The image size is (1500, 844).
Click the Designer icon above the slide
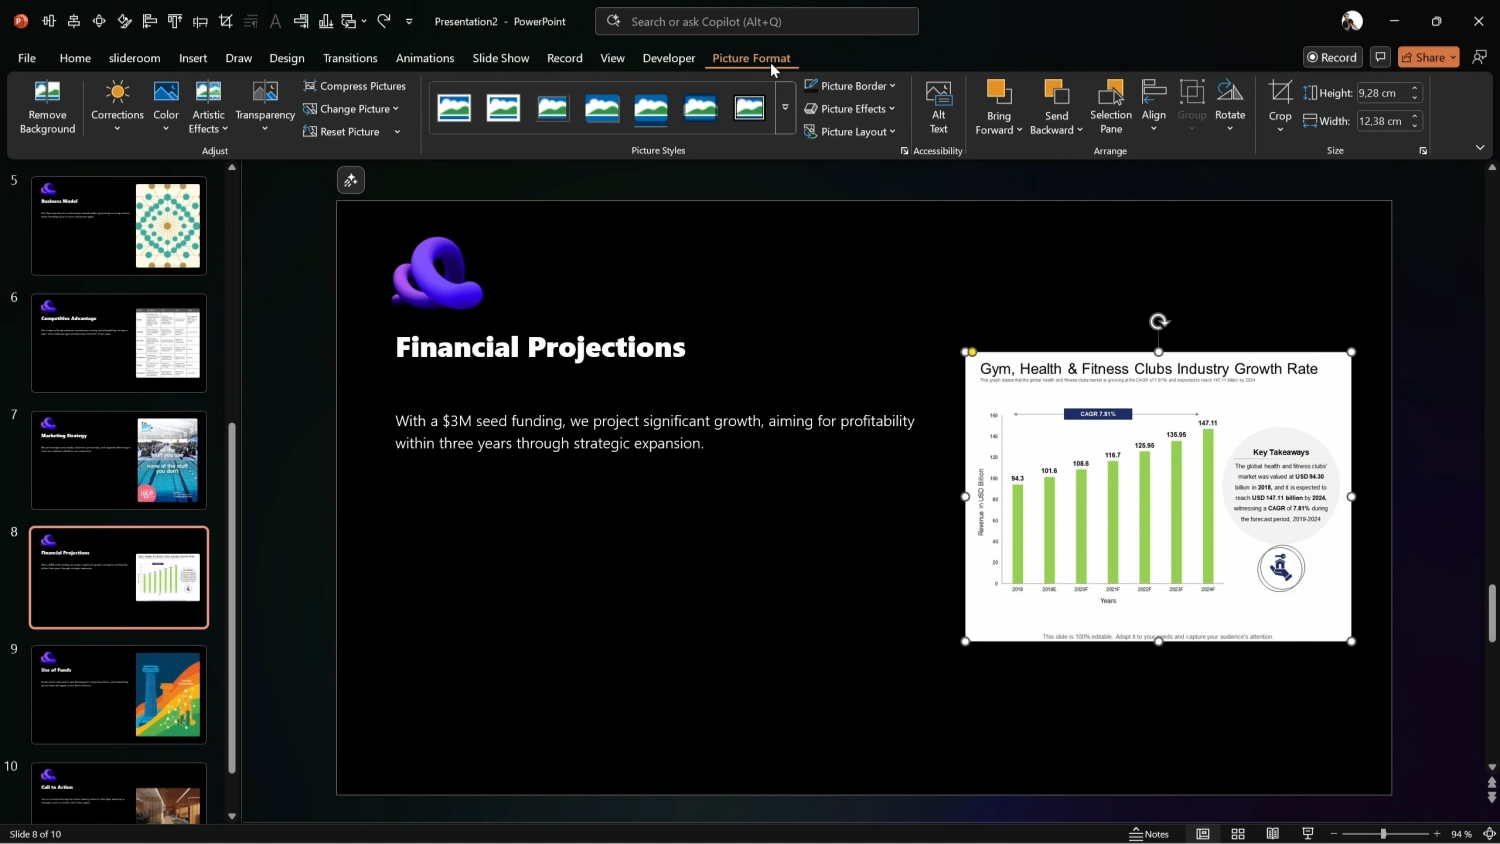tap(351, 181)
